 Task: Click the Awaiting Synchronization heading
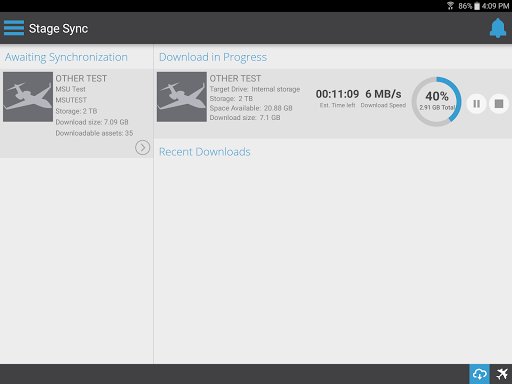(66, 57)
